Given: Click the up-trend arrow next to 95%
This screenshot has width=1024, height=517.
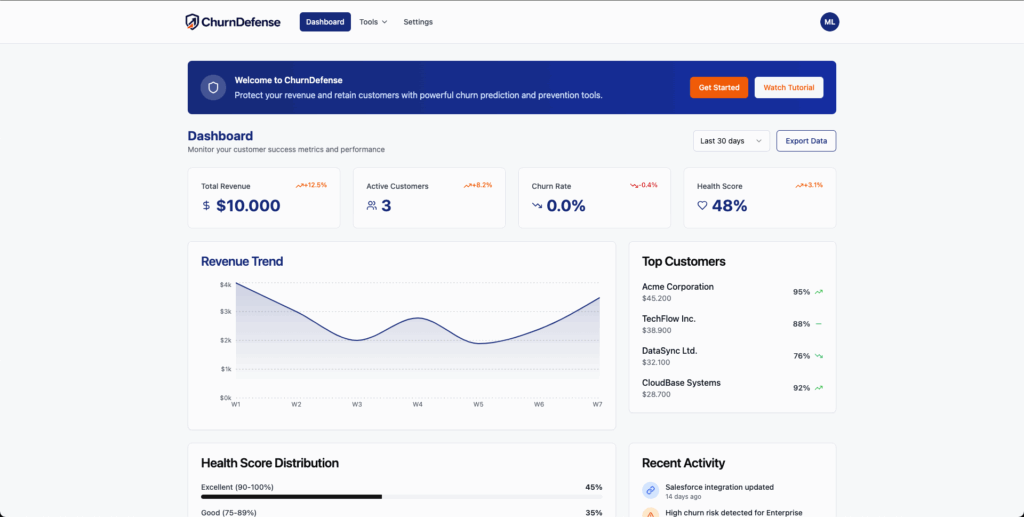Looking at the screenshot, I should (x=819, y=292).
